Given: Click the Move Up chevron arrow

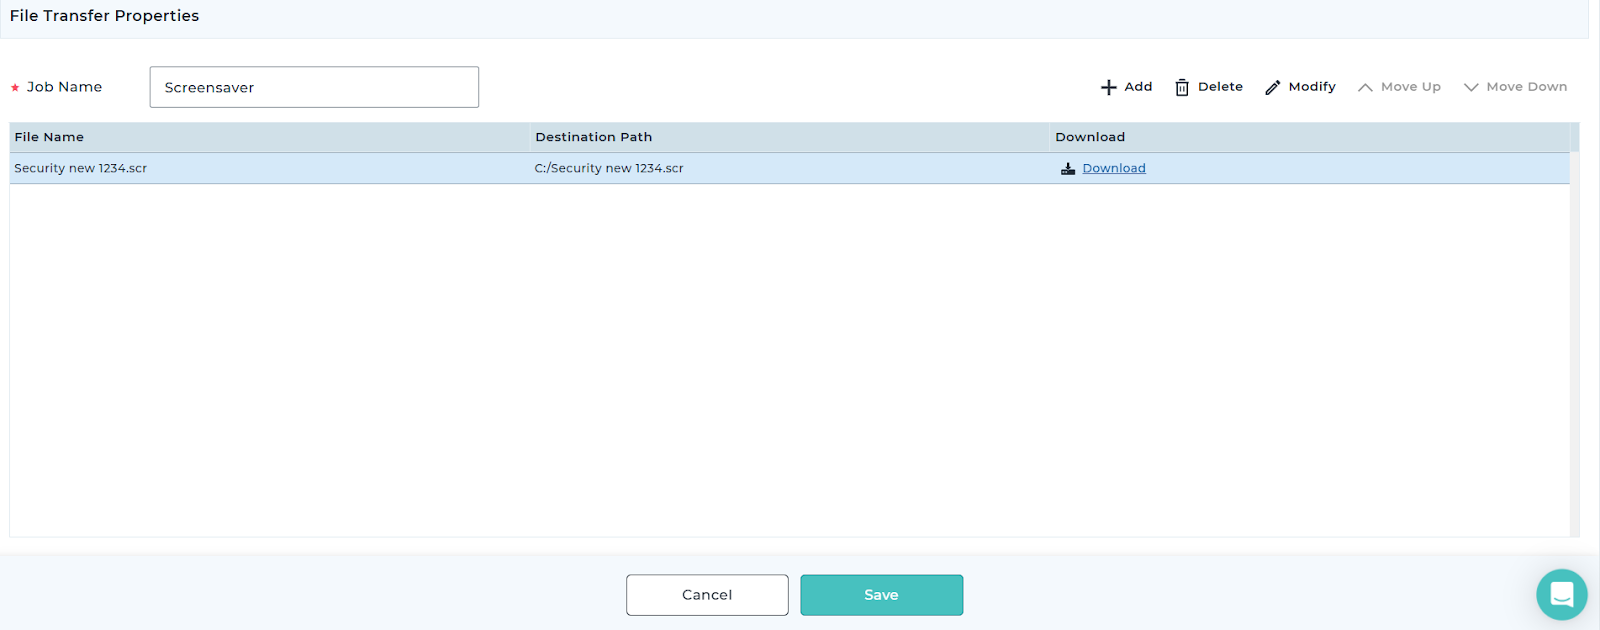Looking at the screenshot, I should 1365,88.
